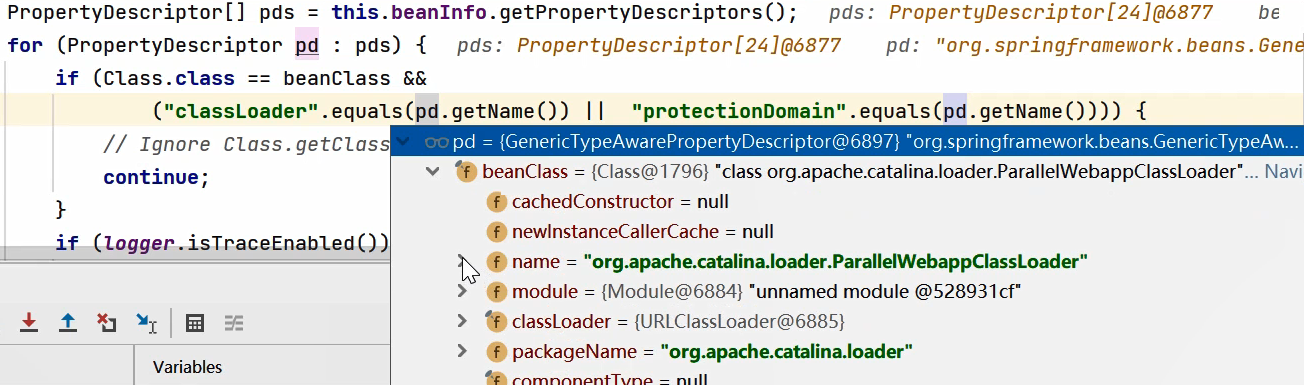Click the Step Out blue arrow icon
The image size is (1304, 385).
[x=68, y=322]
